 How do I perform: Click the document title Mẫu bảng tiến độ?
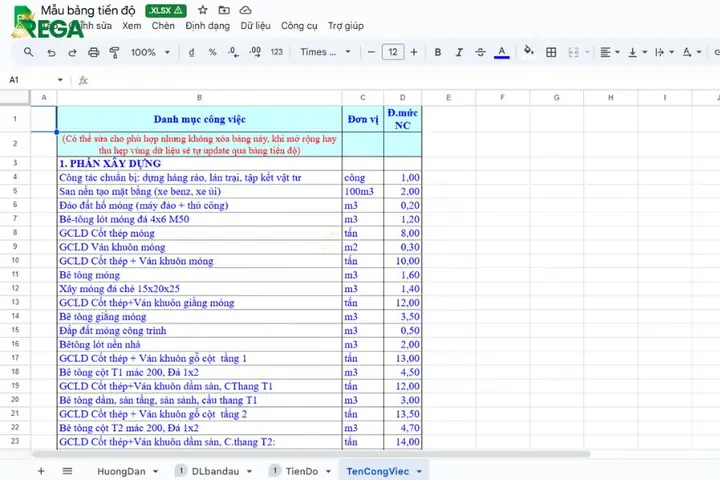point(88,10)
